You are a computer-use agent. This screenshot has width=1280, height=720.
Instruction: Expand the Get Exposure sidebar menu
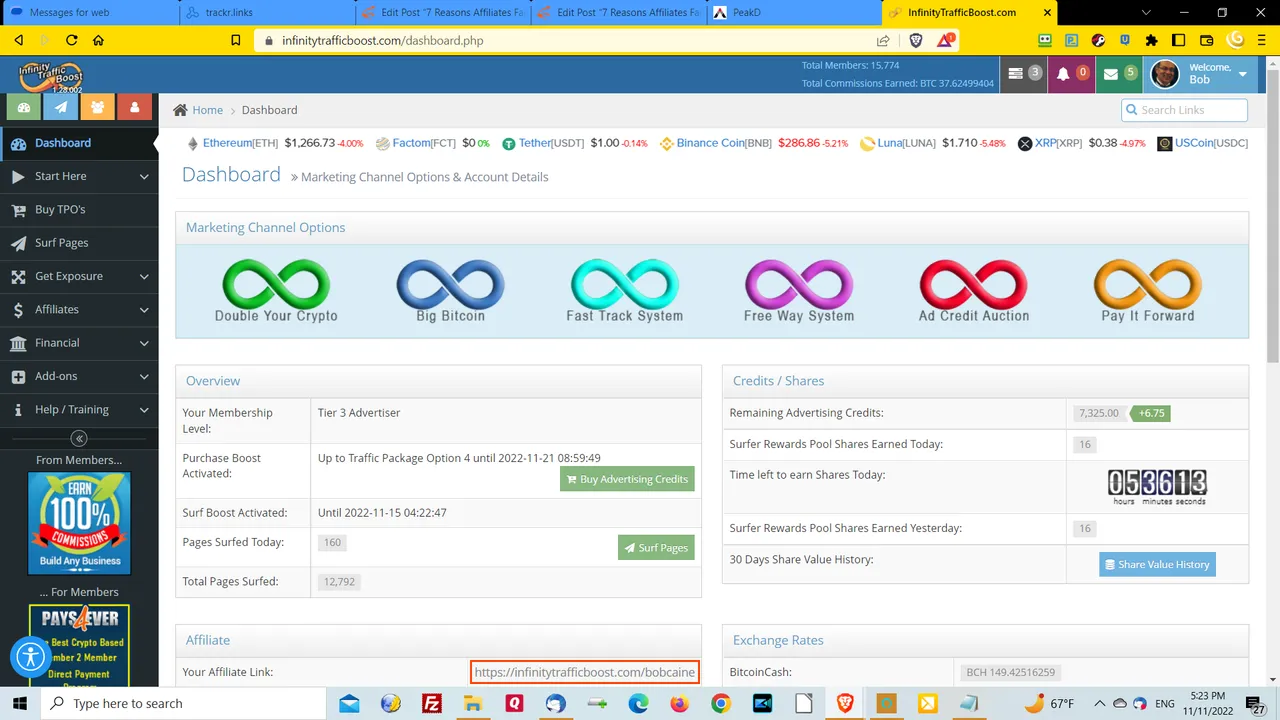tap(79, 276)
